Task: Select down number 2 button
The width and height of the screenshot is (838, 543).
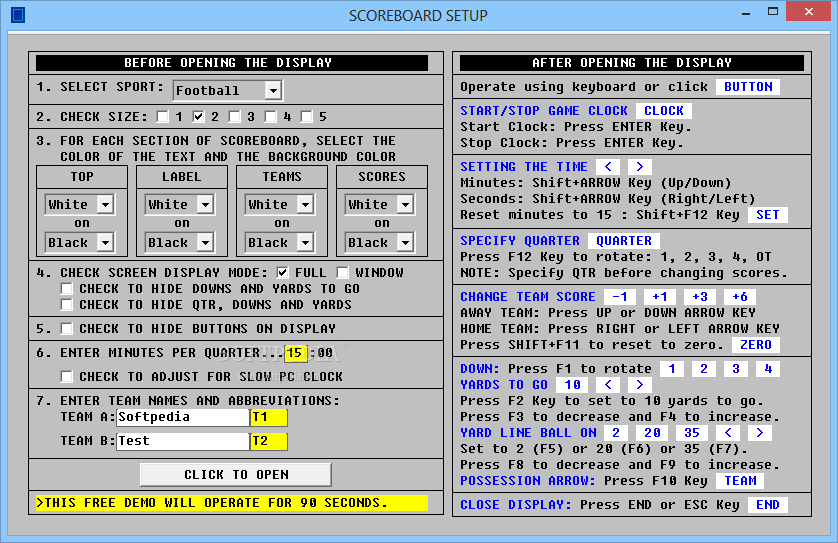Action: click(704, 369)
